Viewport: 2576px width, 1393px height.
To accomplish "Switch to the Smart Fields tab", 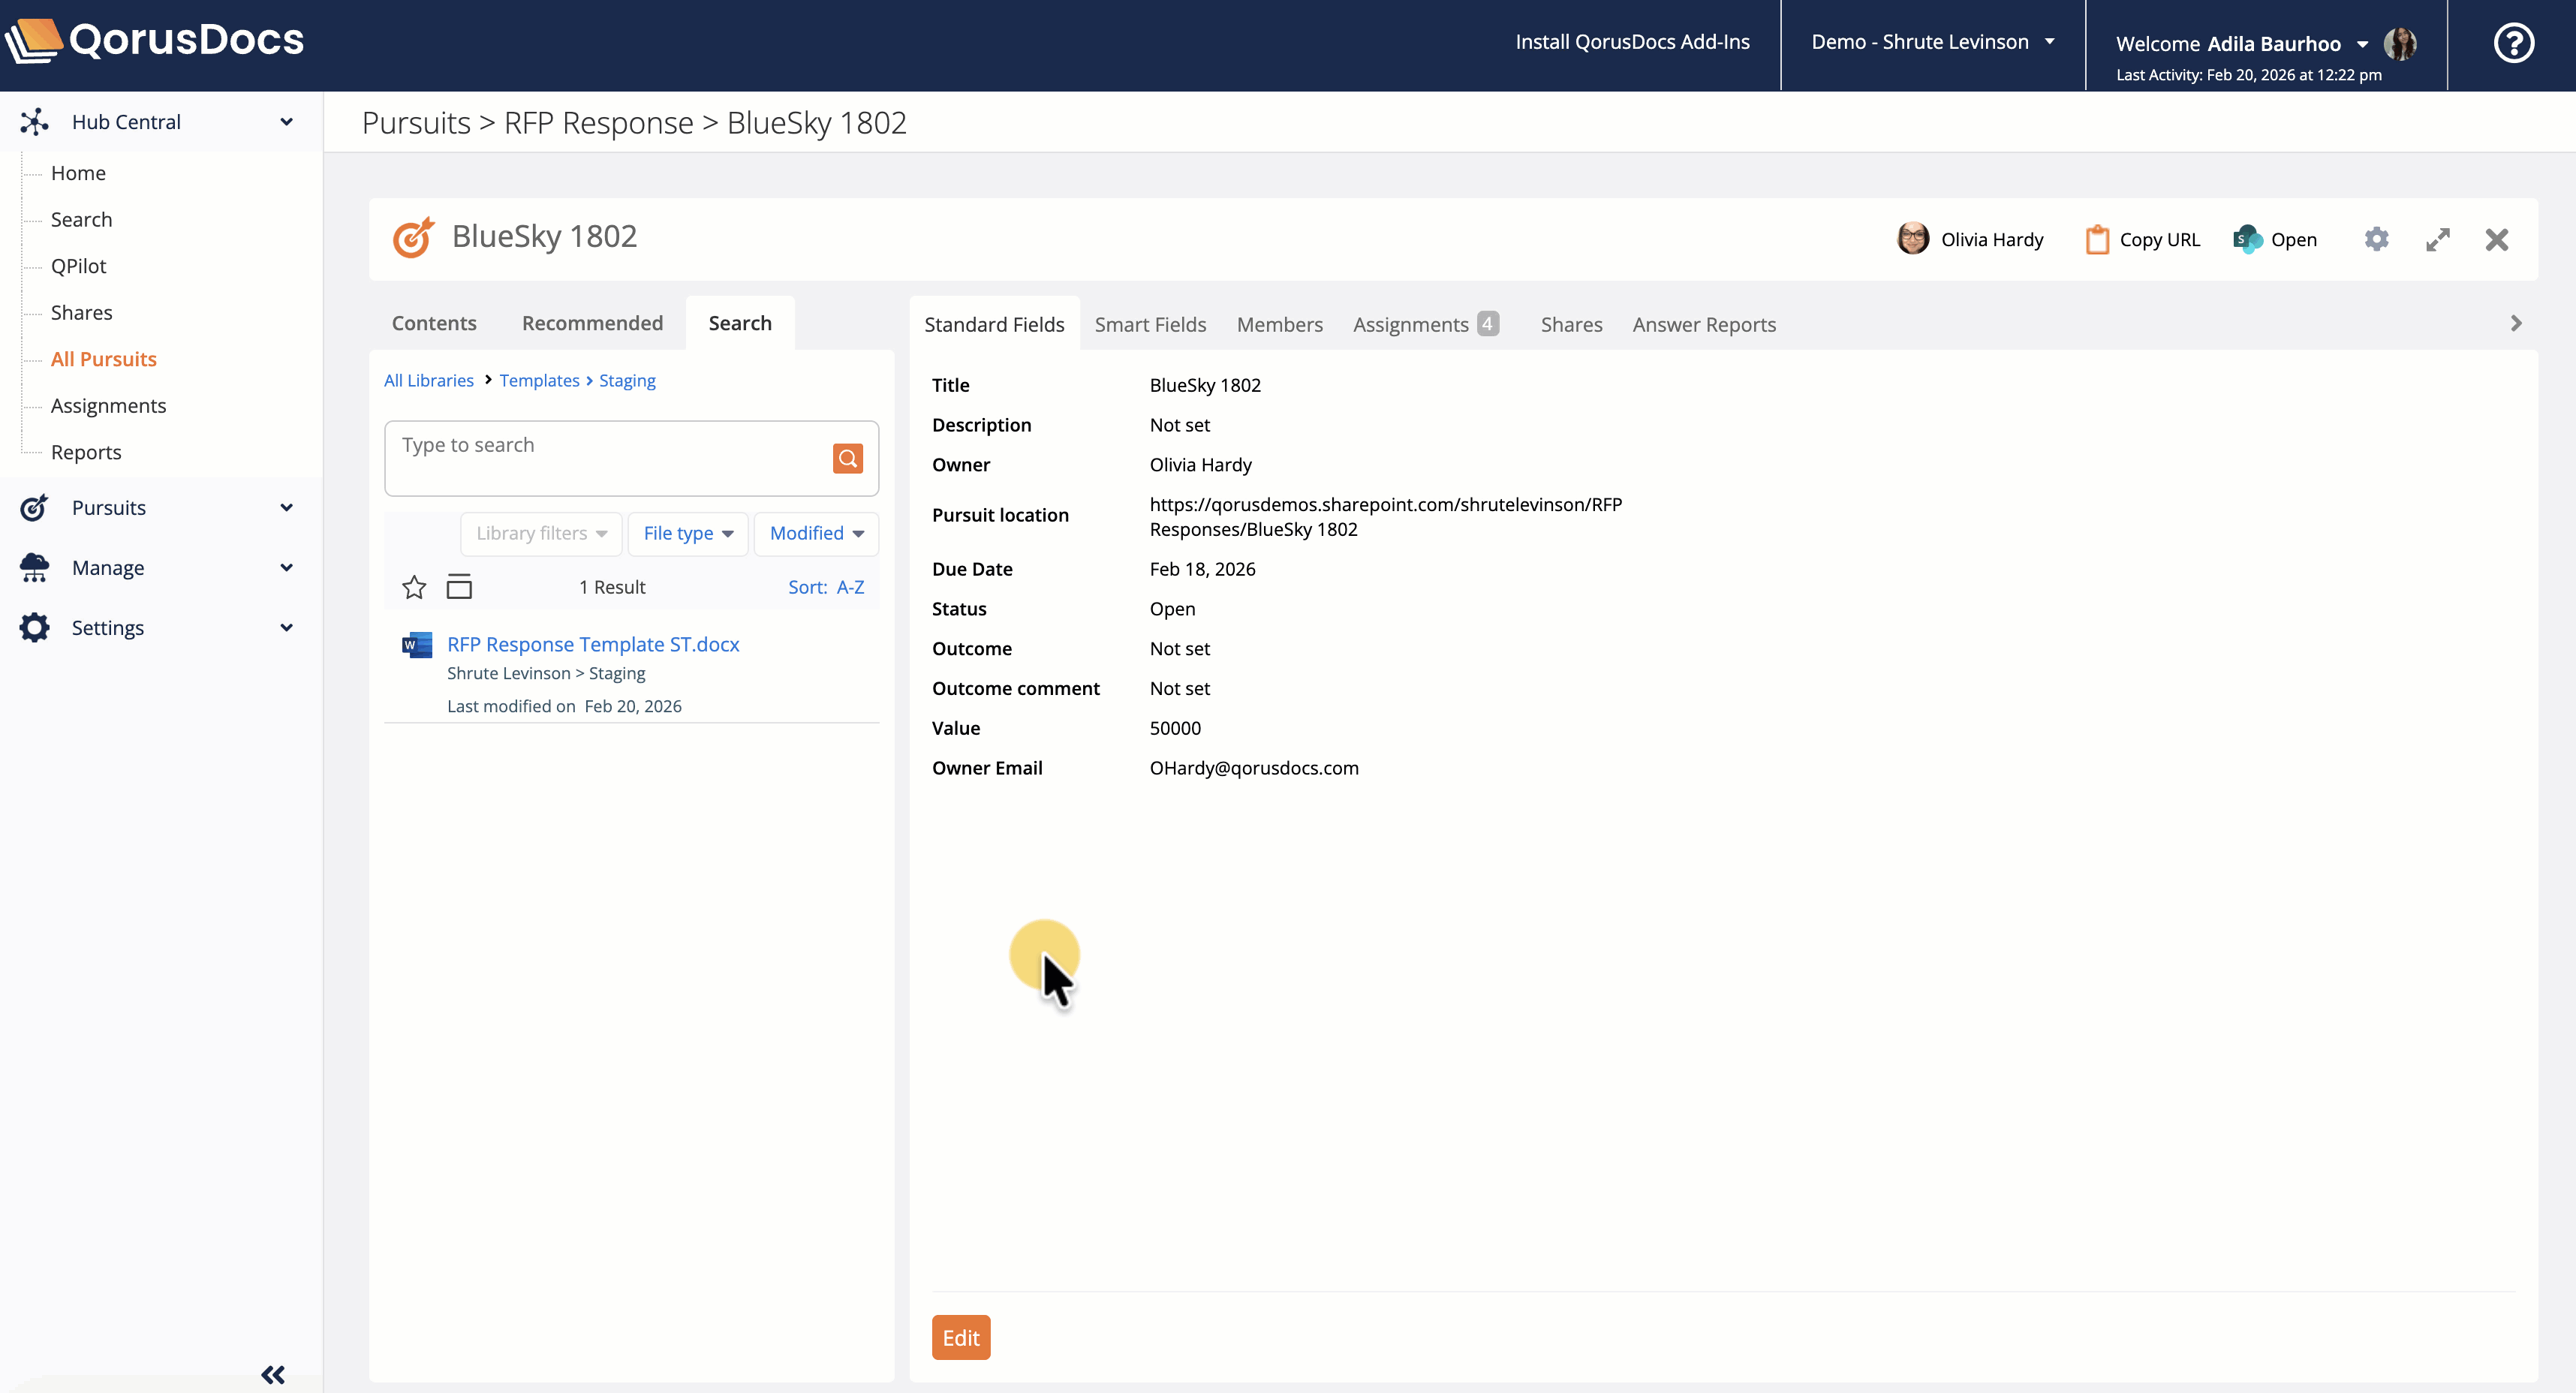I will coord(1150,324).
